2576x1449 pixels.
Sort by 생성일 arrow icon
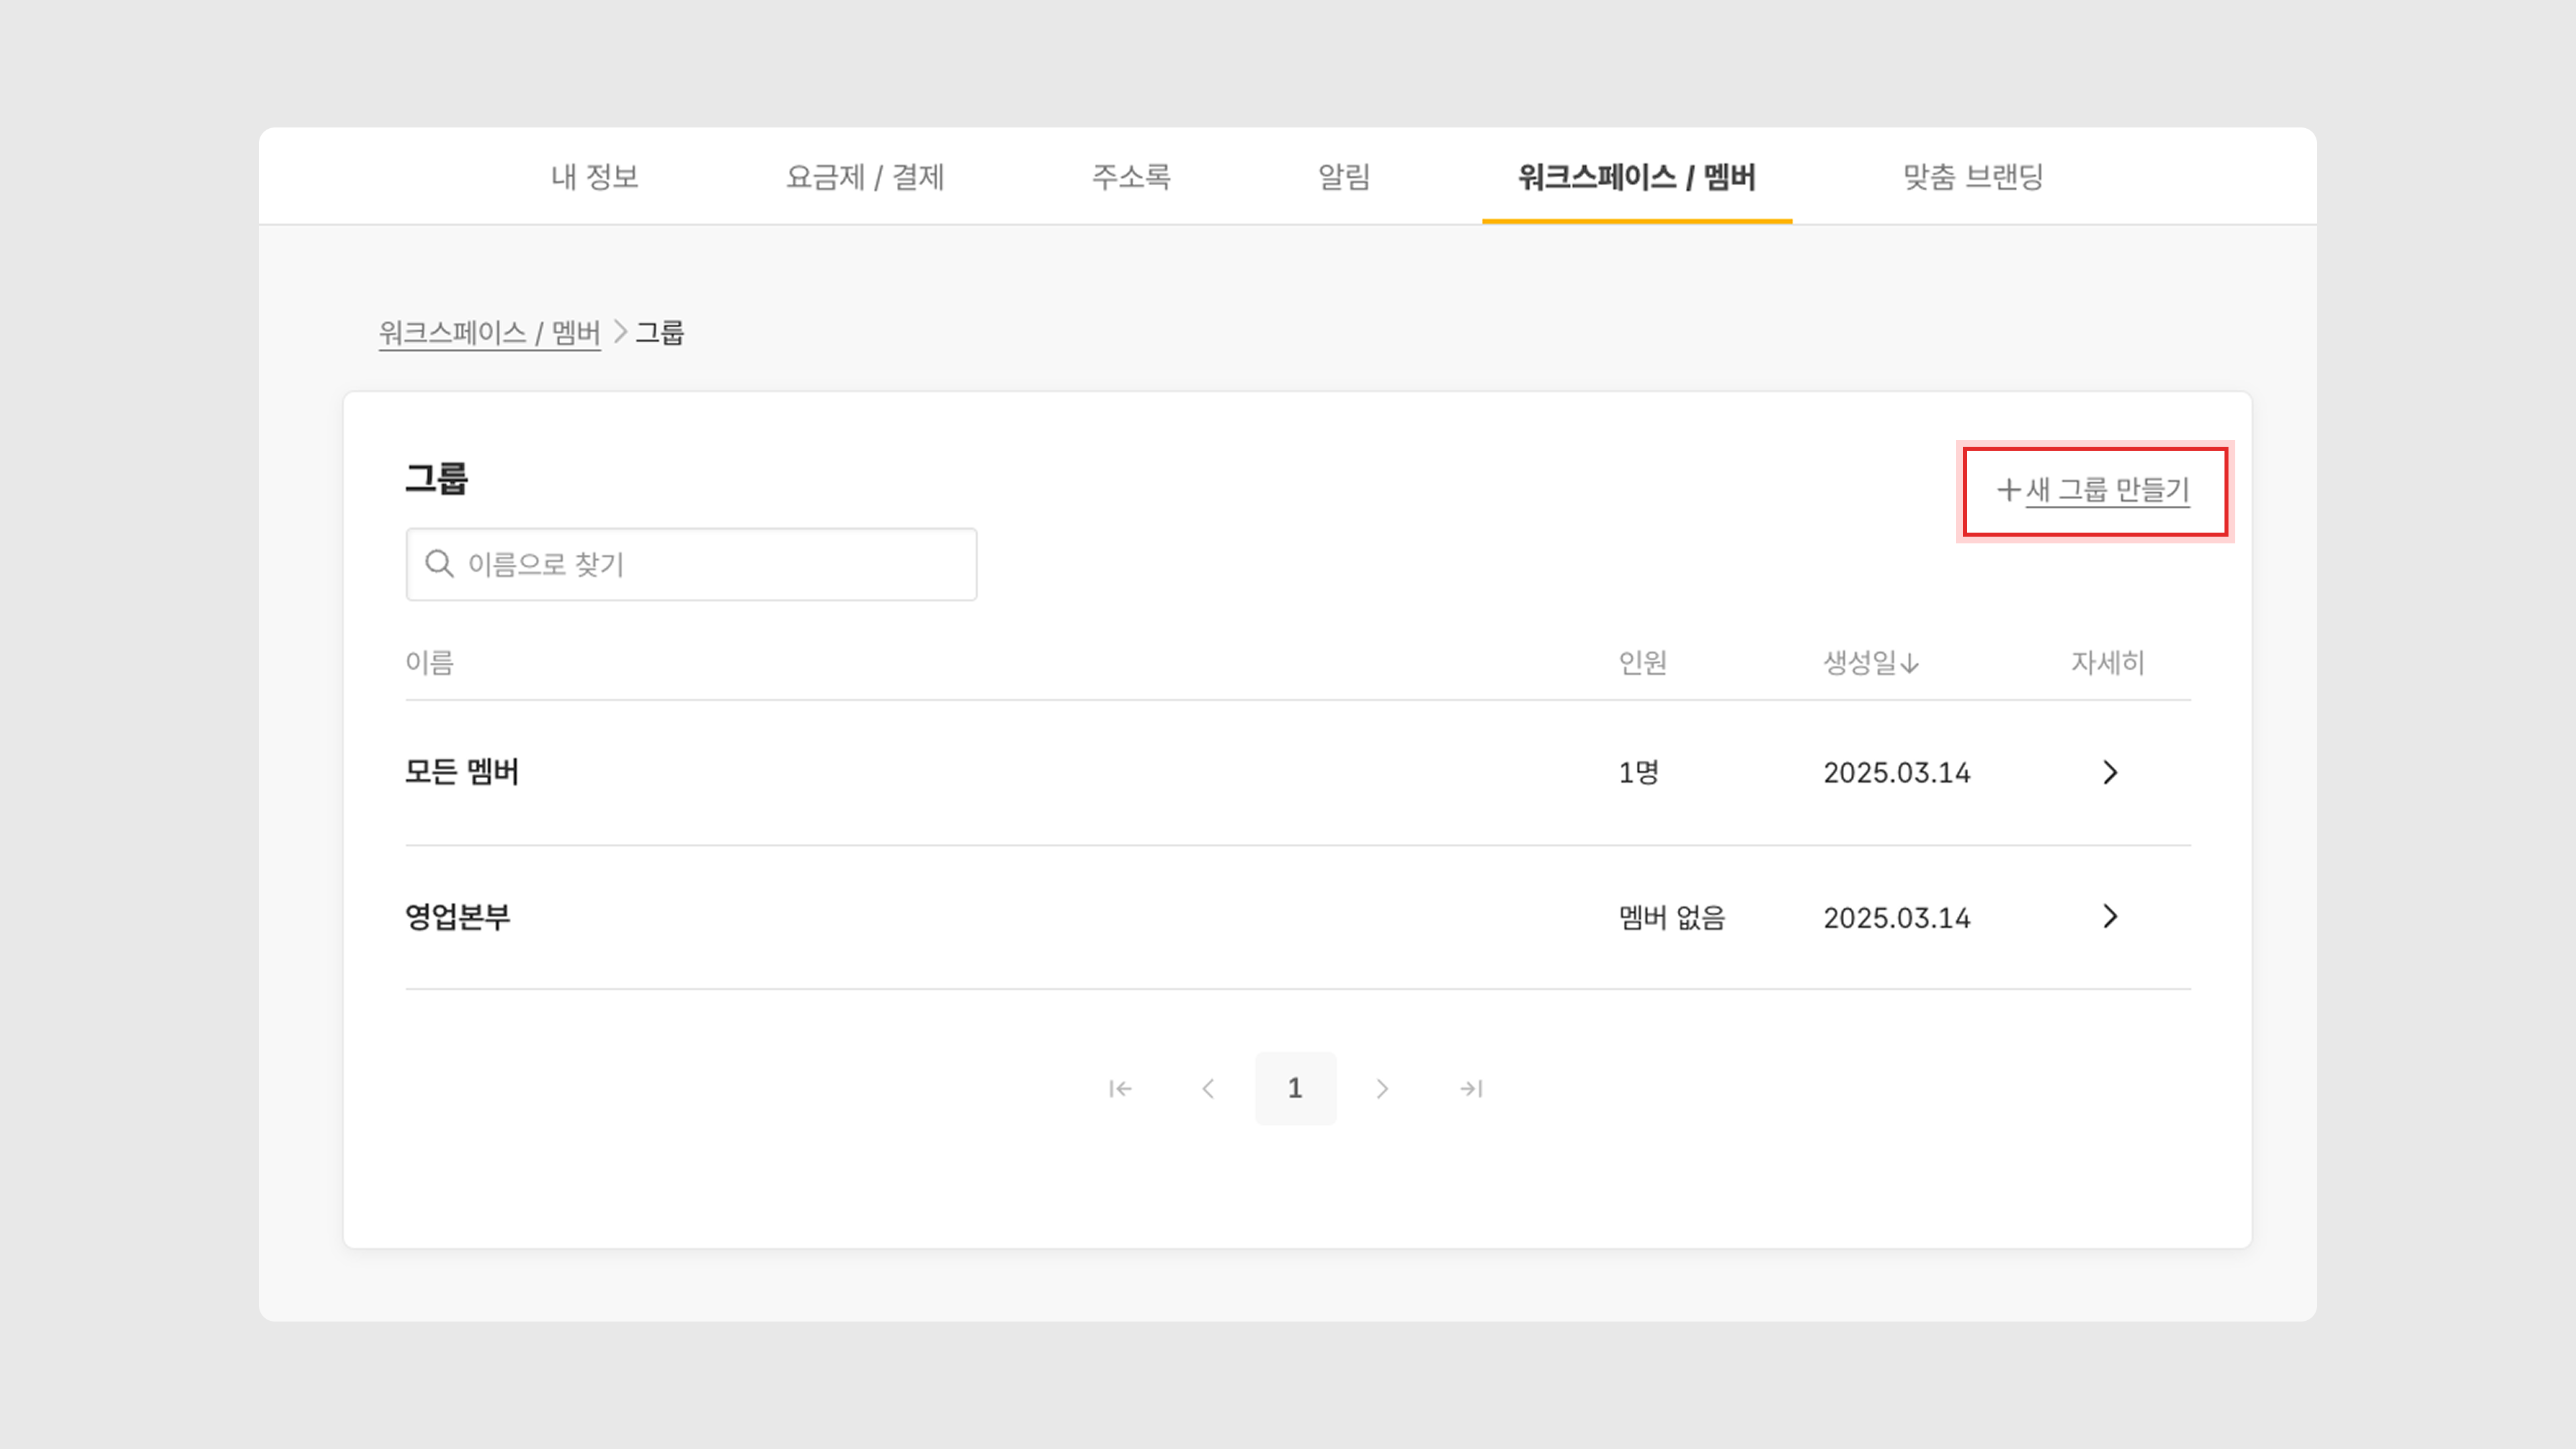pos(1910,663)
